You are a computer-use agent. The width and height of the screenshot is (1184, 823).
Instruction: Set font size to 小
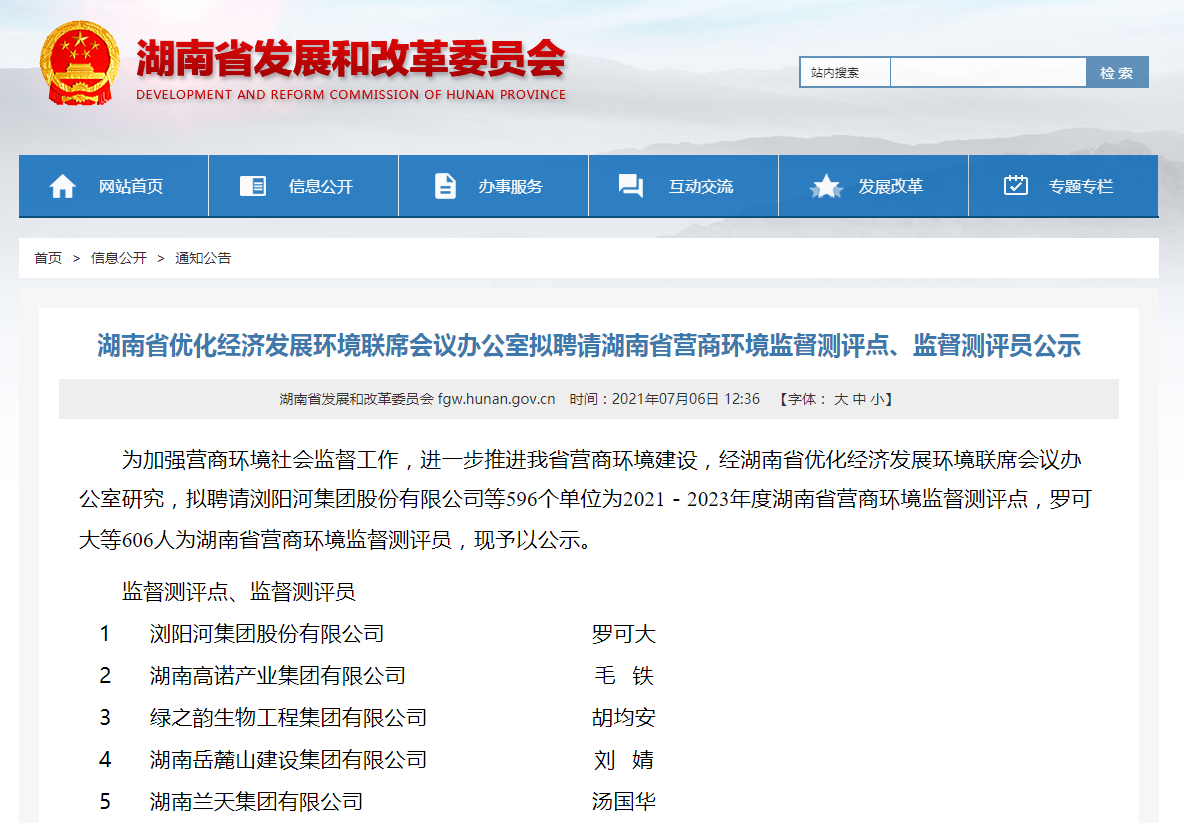[877, 399]
